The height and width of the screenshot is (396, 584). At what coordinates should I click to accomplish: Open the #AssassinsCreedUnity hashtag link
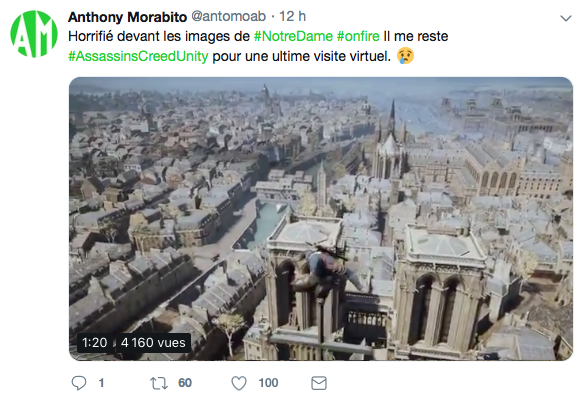138,56
